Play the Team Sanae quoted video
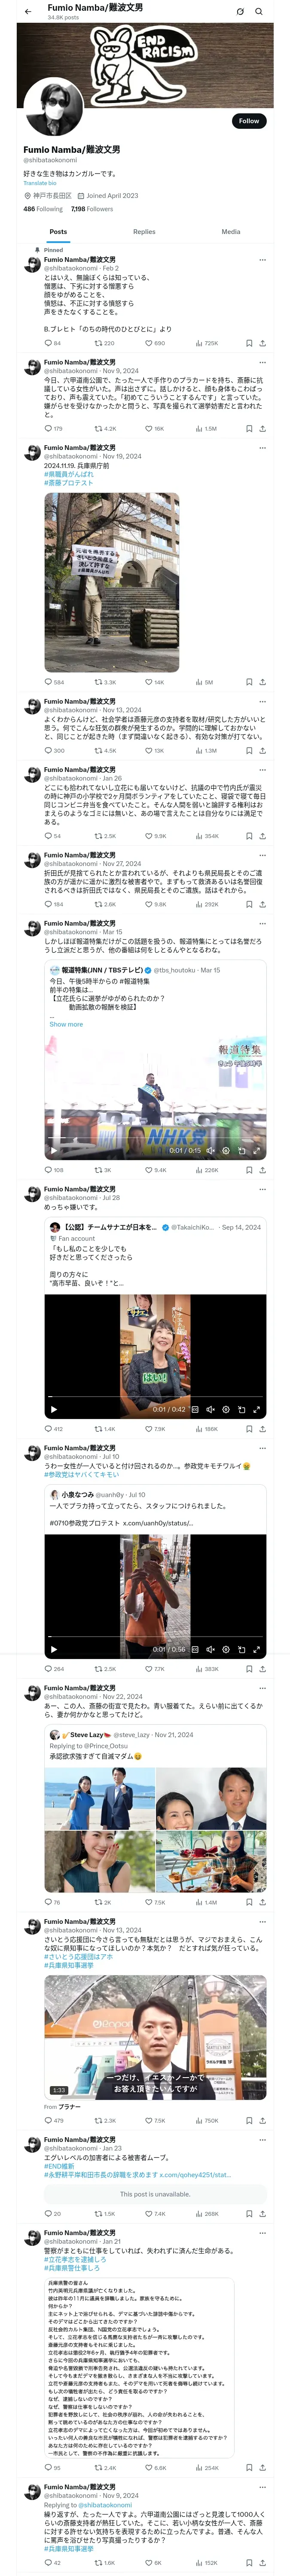This screenshot has width=290, height=2576. 54,1409
